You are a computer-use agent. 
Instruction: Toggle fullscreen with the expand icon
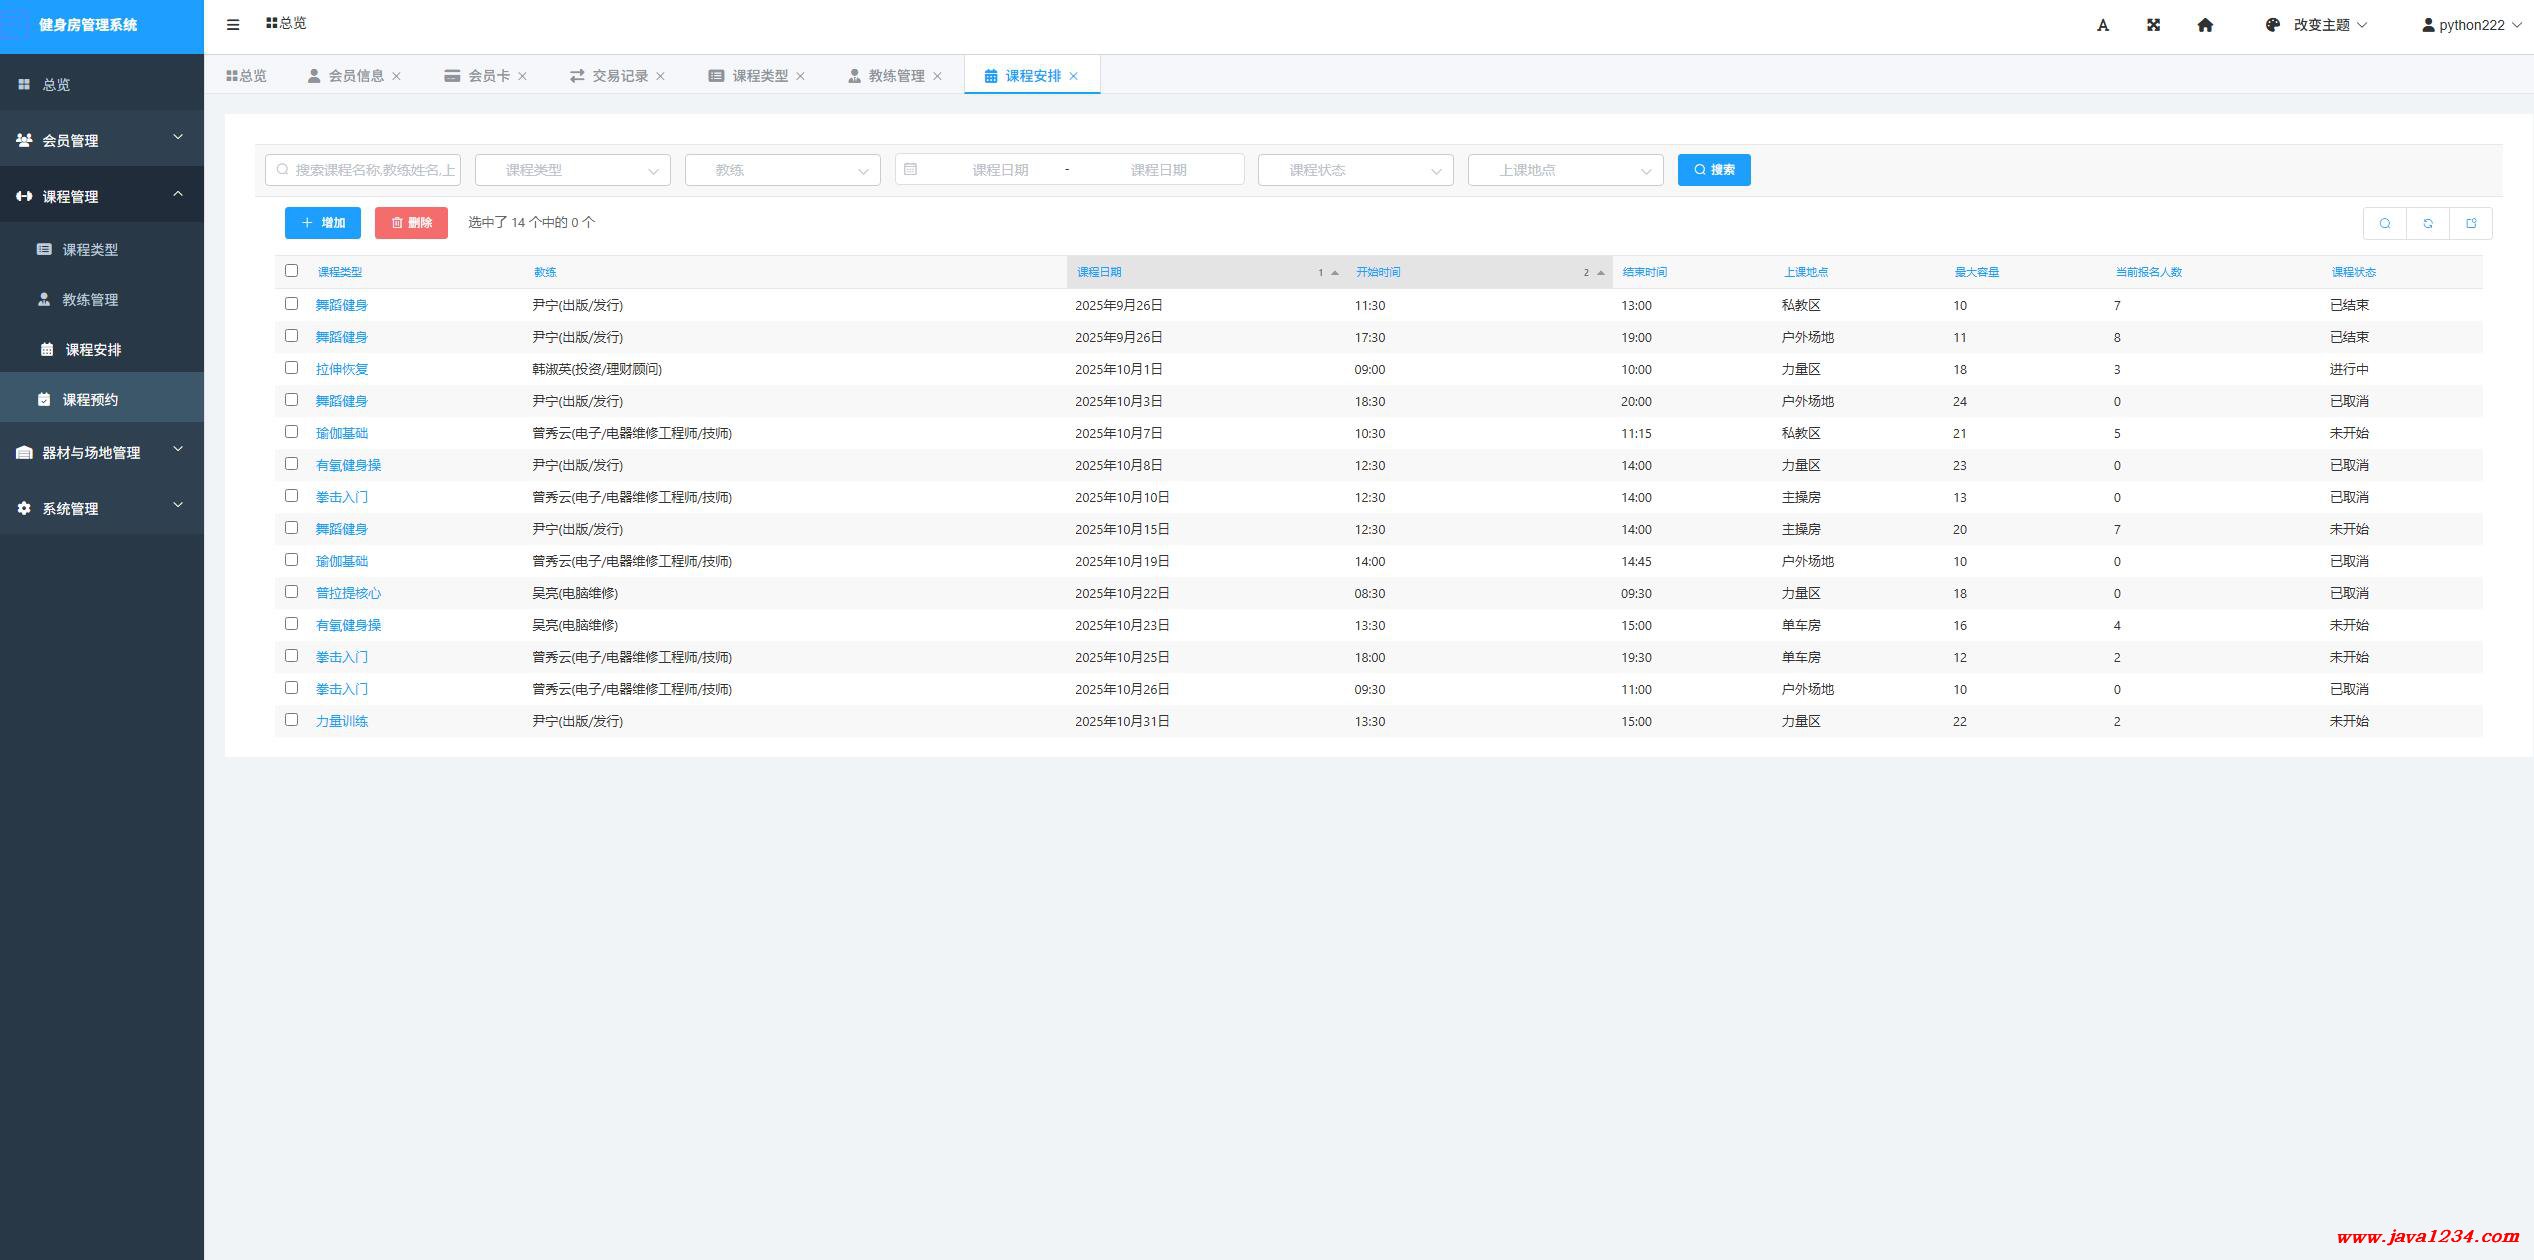pyautogui.click(x=2154, y=25)
